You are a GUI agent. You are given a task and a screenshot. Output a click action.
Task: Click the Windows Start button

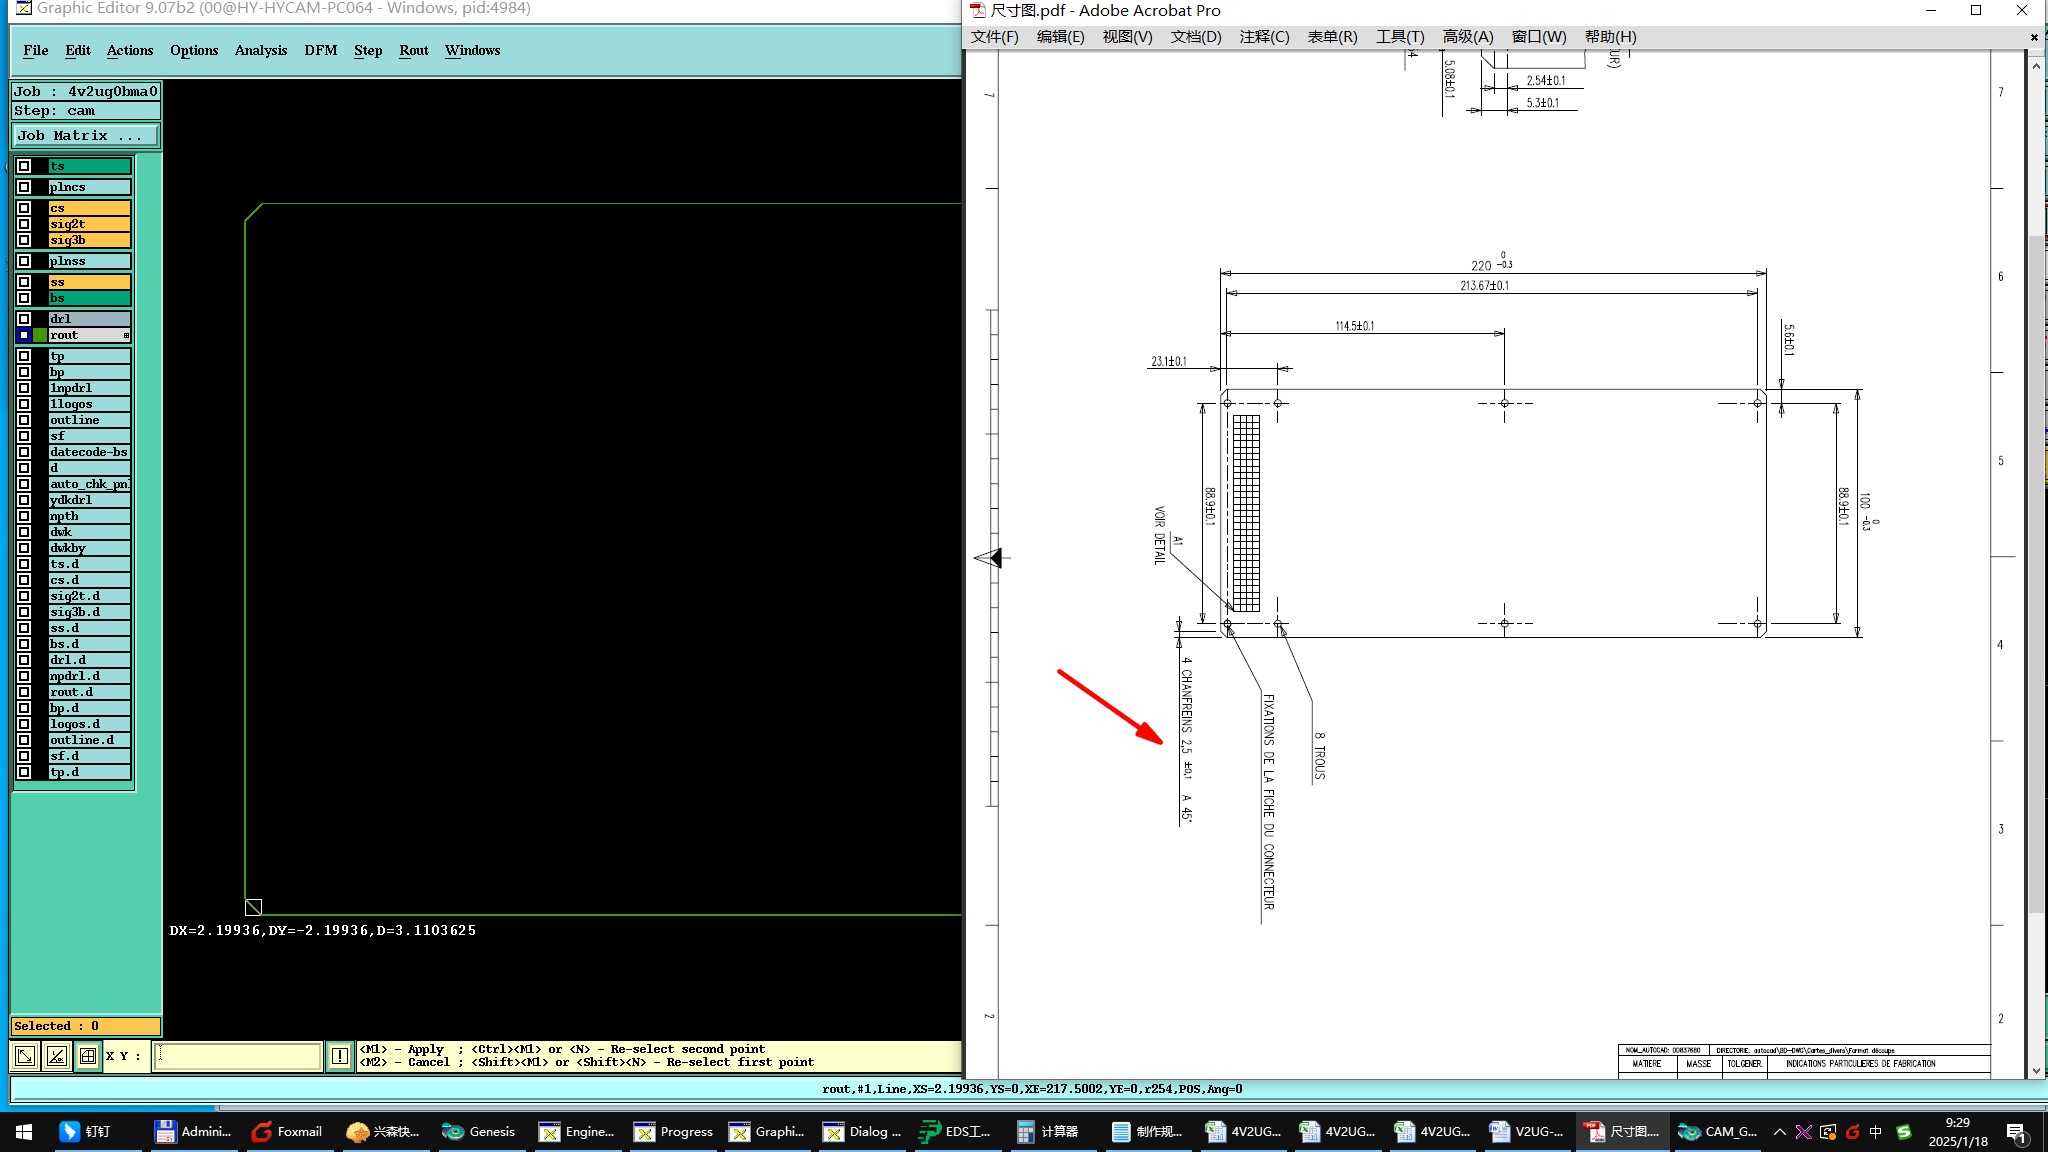pyautogui.click(x=24, y=1131)
